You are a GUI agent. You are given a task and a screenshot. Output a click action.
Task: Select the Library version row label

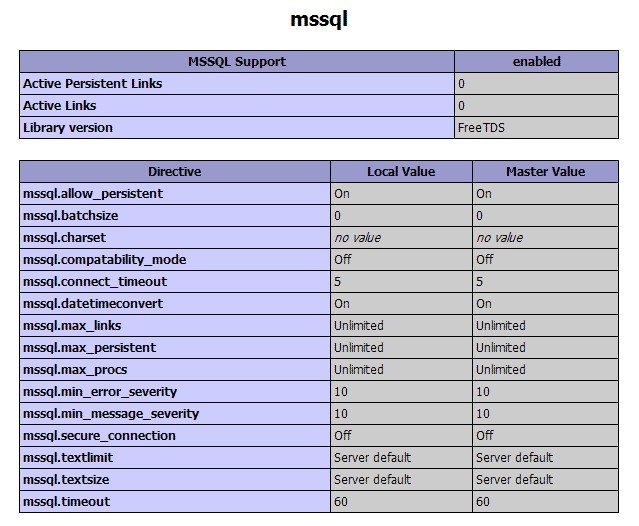[68, 128]
